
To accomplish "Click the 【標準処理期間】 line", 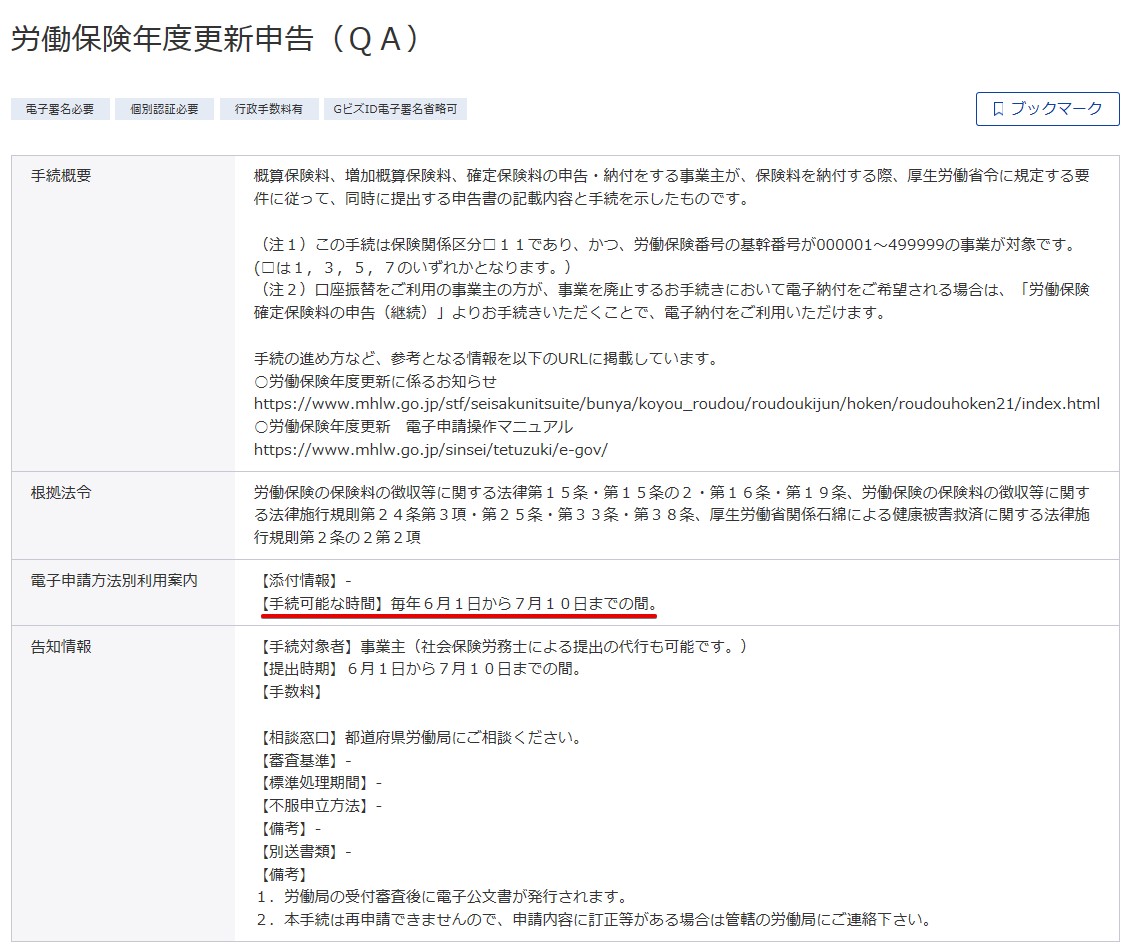I will point(320,783).
